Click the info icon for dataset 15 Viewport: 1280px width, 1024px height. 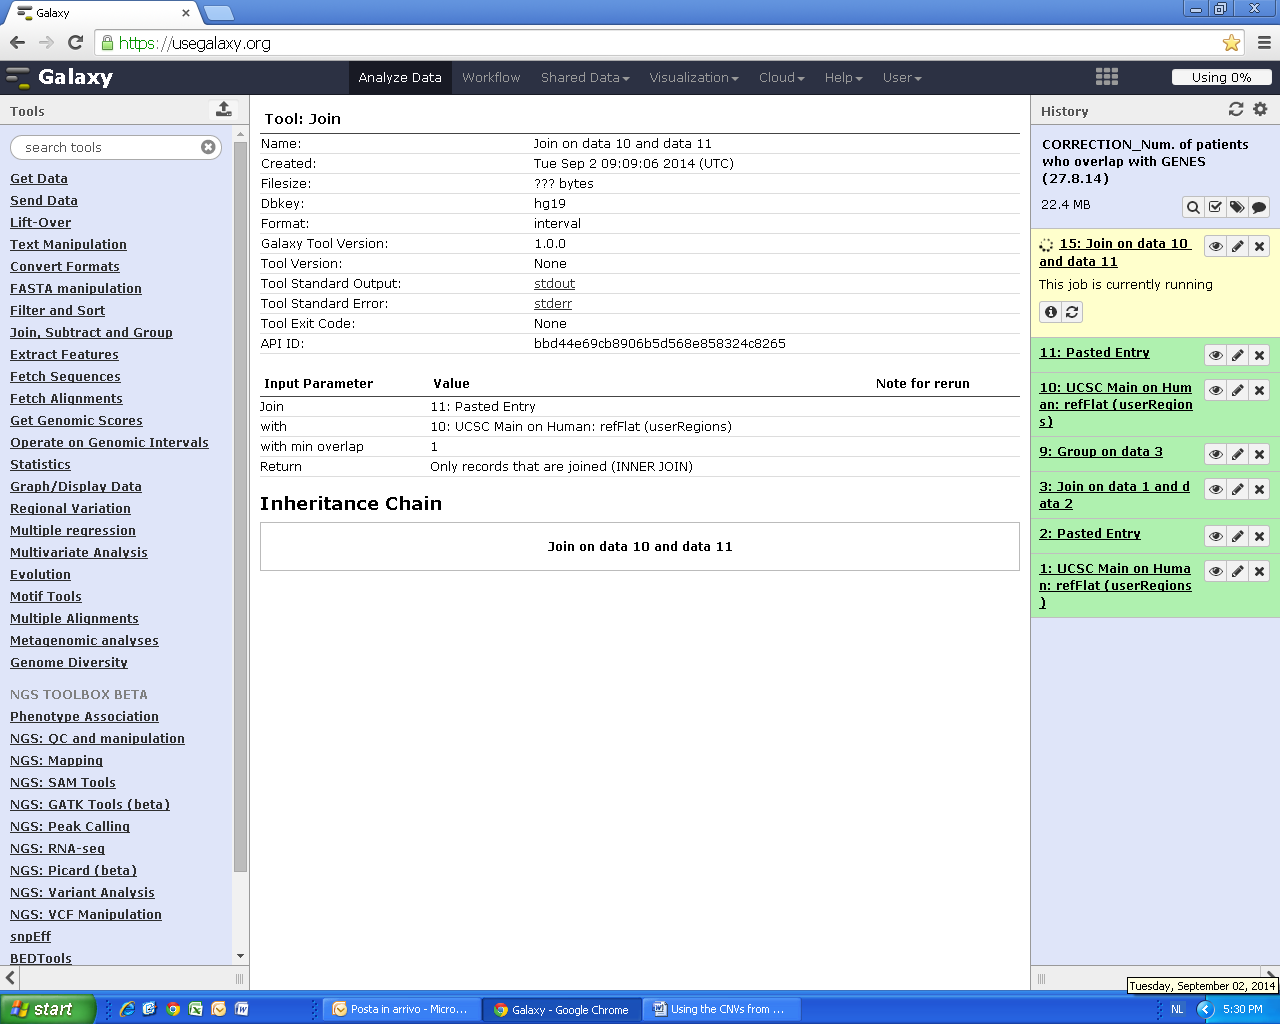1050,312
